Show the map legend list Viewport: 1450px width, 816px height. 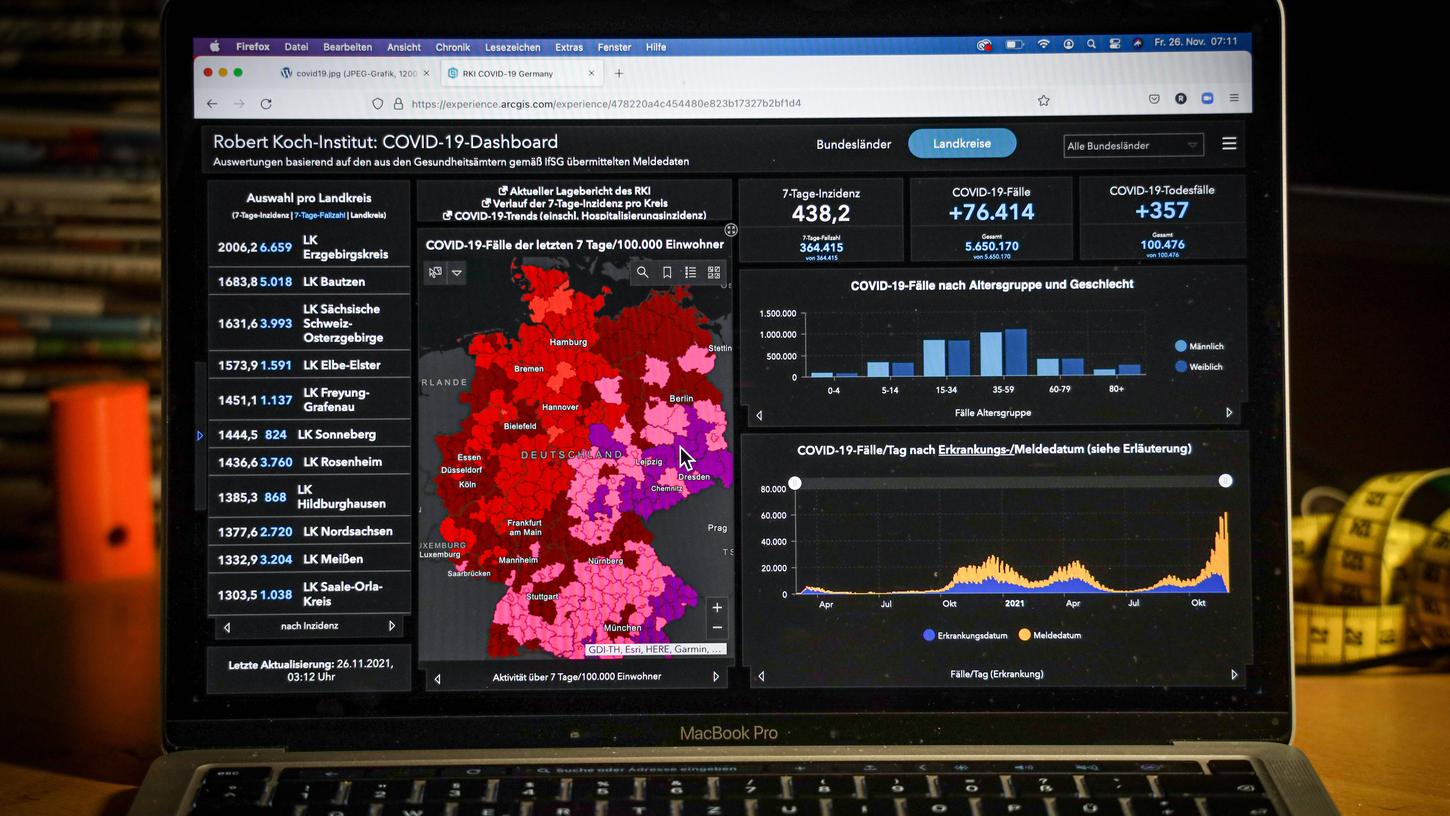pos(690,272)
